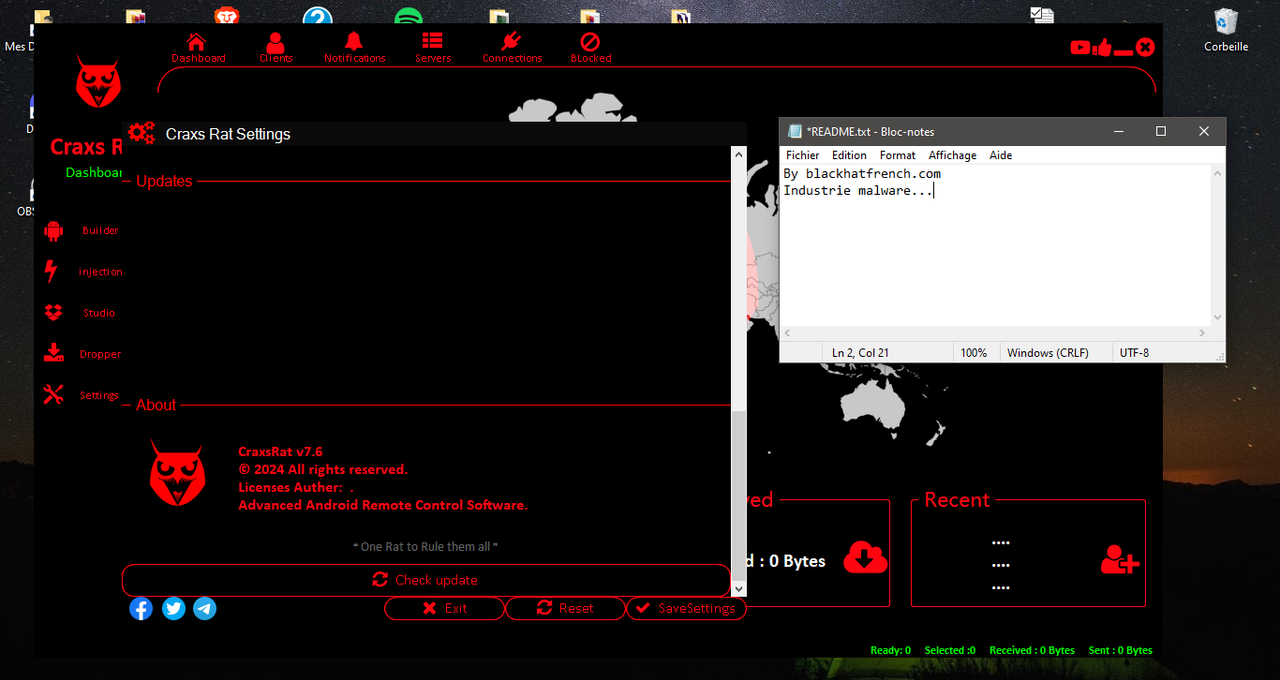This screenshot has height=680, width=1280.
Task: Click the Exit button in settings
Action: point(444,608)
